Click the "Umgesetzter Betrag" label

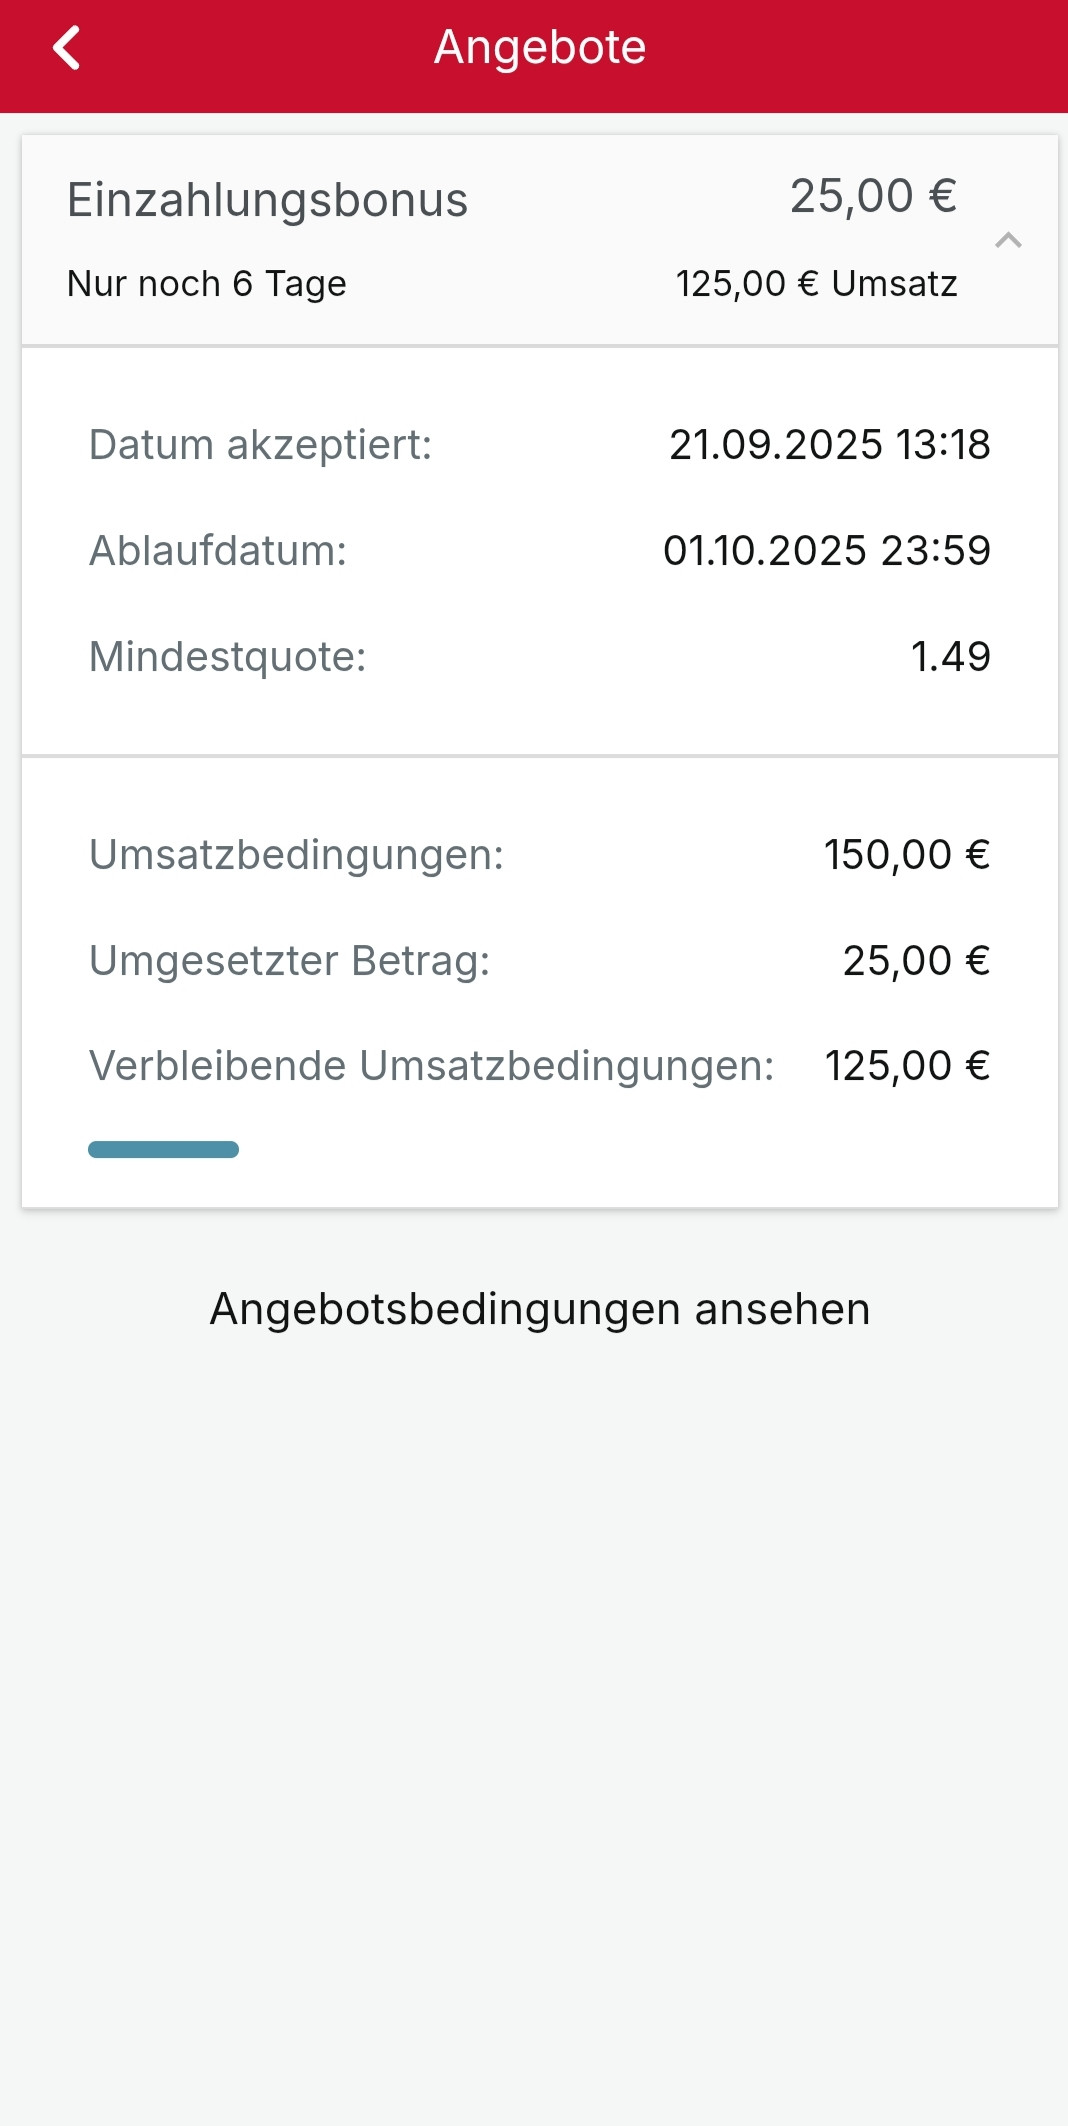[x=290, y=961]
